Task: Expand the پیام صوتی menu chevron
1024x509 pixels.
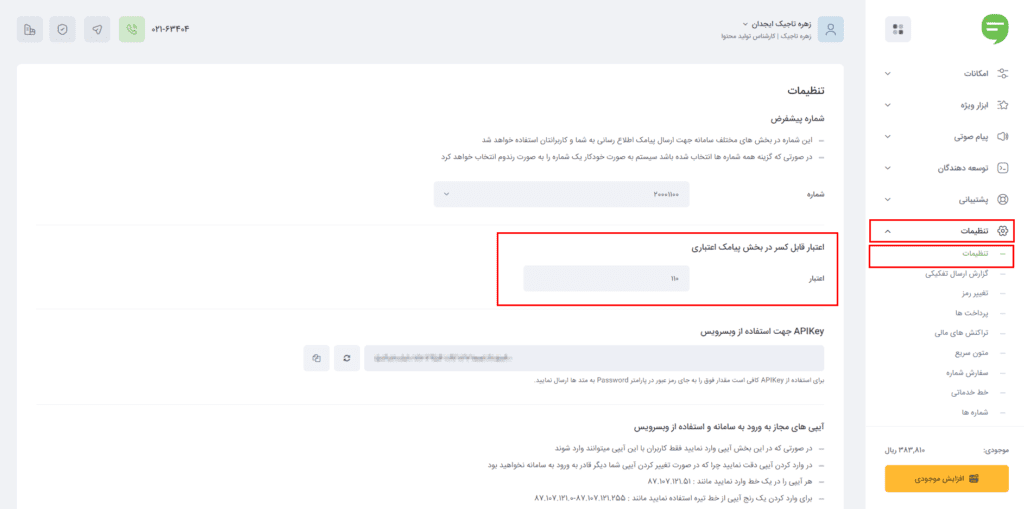Action: (887, 137)
